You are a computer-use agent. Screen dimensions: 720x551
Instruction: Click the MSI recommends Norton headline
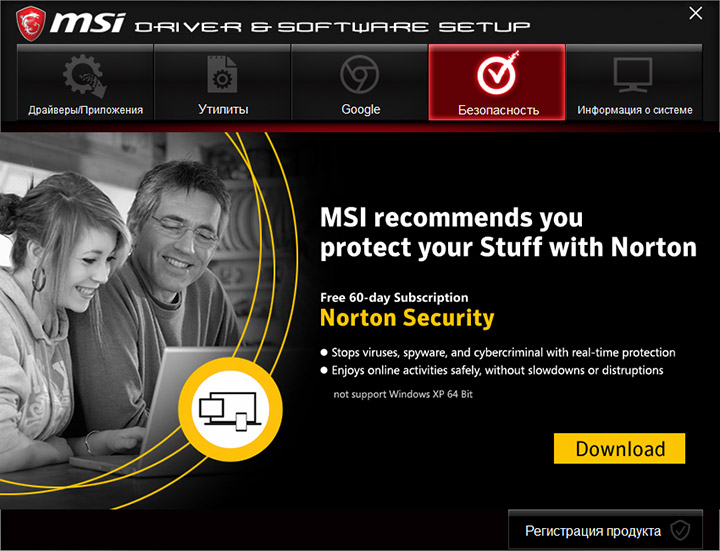pyautogui.click(x=508, y=232)
